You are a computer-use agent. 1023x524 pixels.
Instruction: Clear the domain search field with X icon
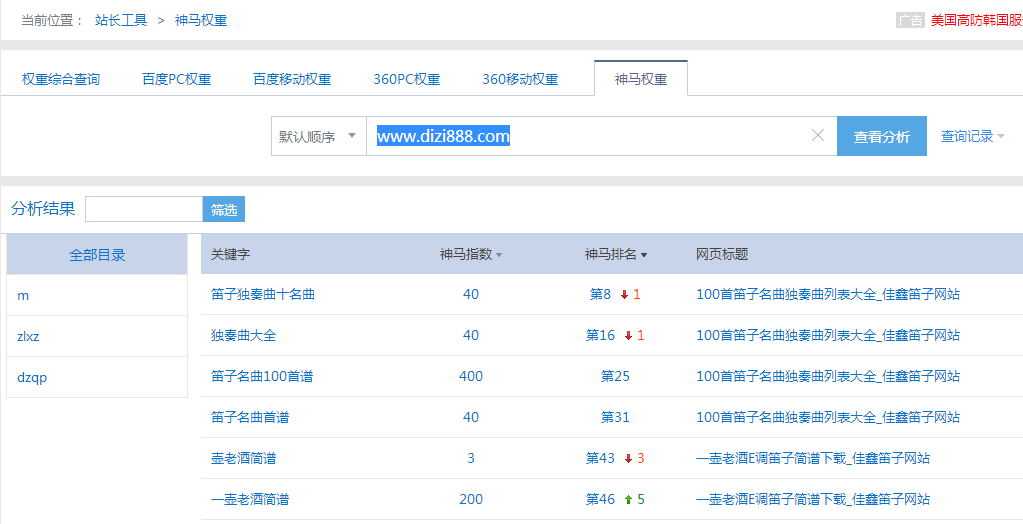coord(817,136)
